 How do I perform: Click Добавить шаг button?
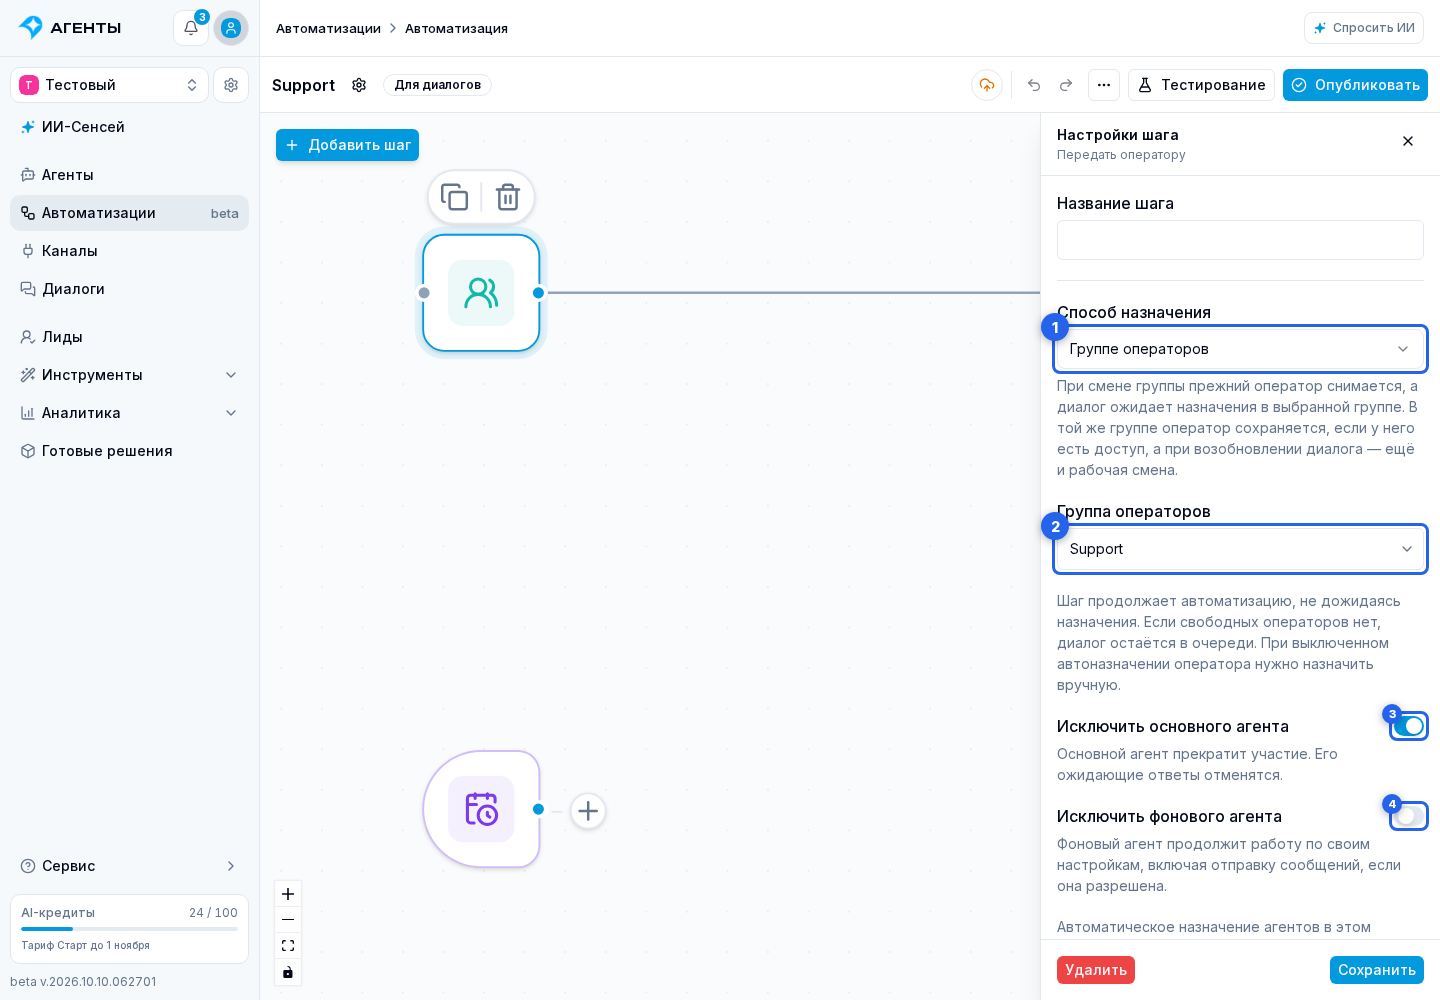tap(347, 145)
